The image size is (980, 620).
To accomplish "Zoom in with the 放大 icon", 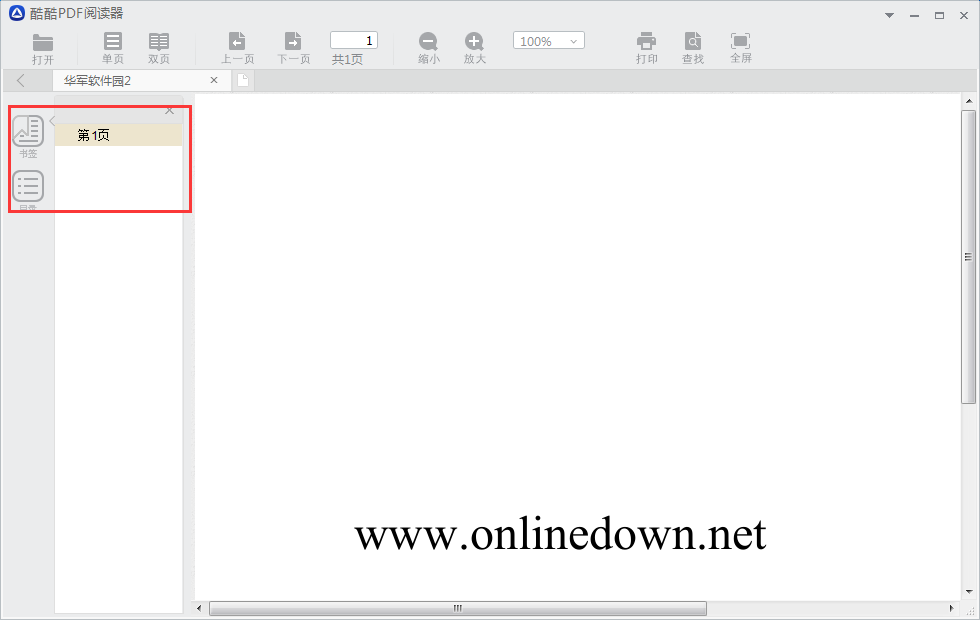I will pyautogui.click(x=474, y=48).
